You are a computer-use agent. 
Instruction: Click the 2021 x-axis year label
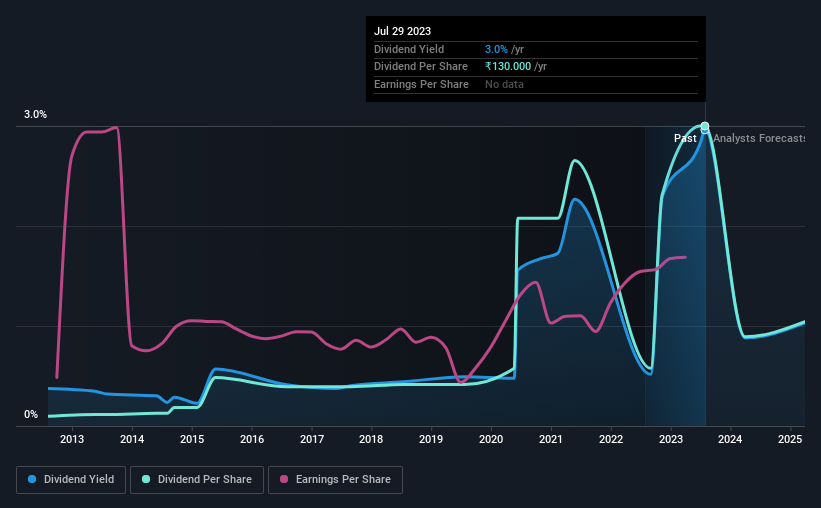tap(551, 439)
